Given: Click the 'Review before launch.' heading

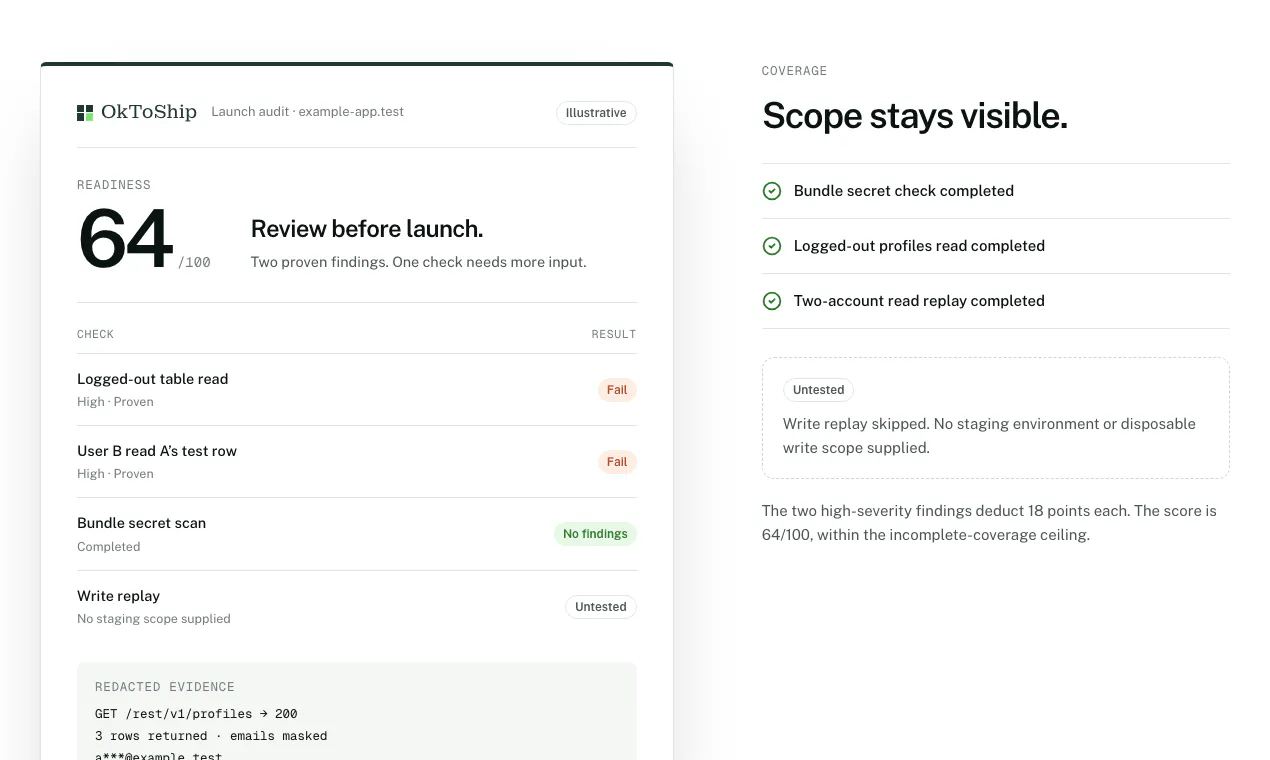Looking at the screenshot, I should (367, 229).
